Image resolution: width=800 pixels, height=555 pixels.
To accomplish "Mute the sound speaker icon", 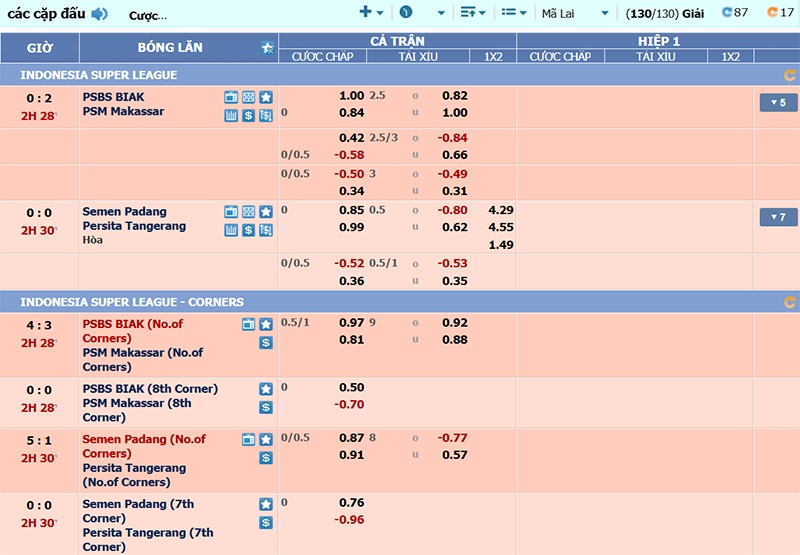I will [x=99, y=14].
